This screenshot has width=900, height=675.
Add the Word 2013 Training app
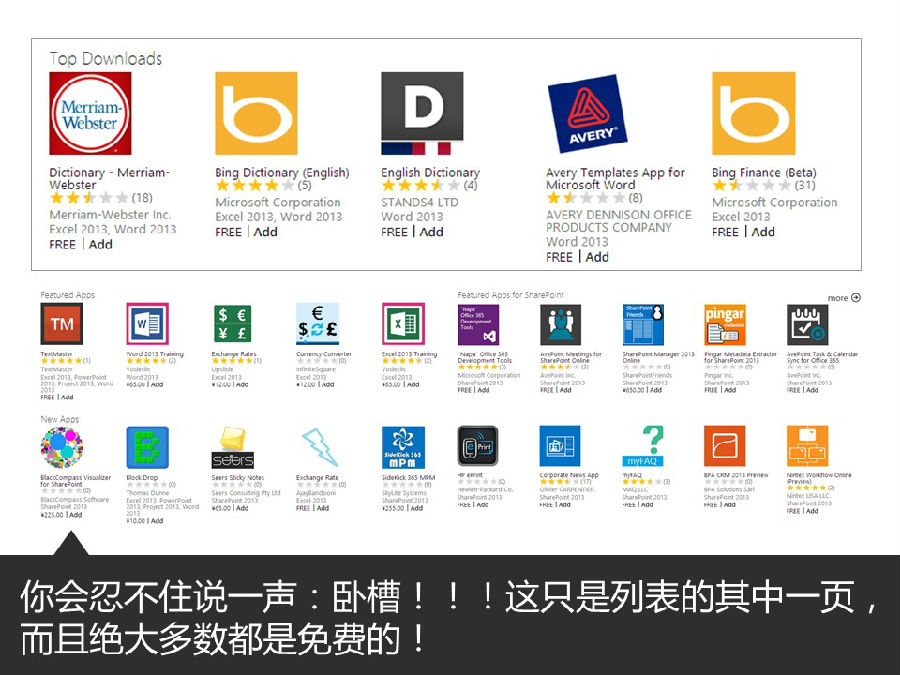(157, 385)
